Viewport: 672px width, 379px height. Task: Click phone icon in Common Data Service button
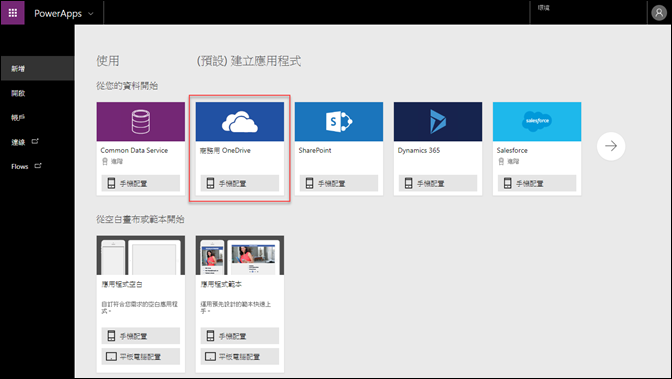click(111, 183)
